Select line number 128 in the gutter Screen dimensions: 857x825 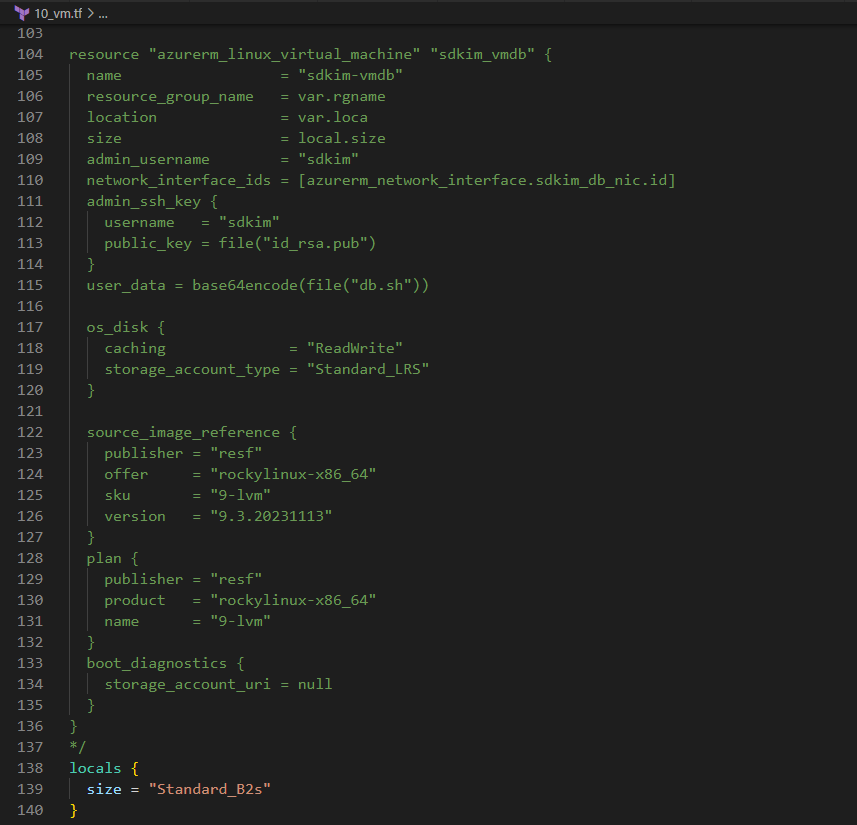pos(30,558)
